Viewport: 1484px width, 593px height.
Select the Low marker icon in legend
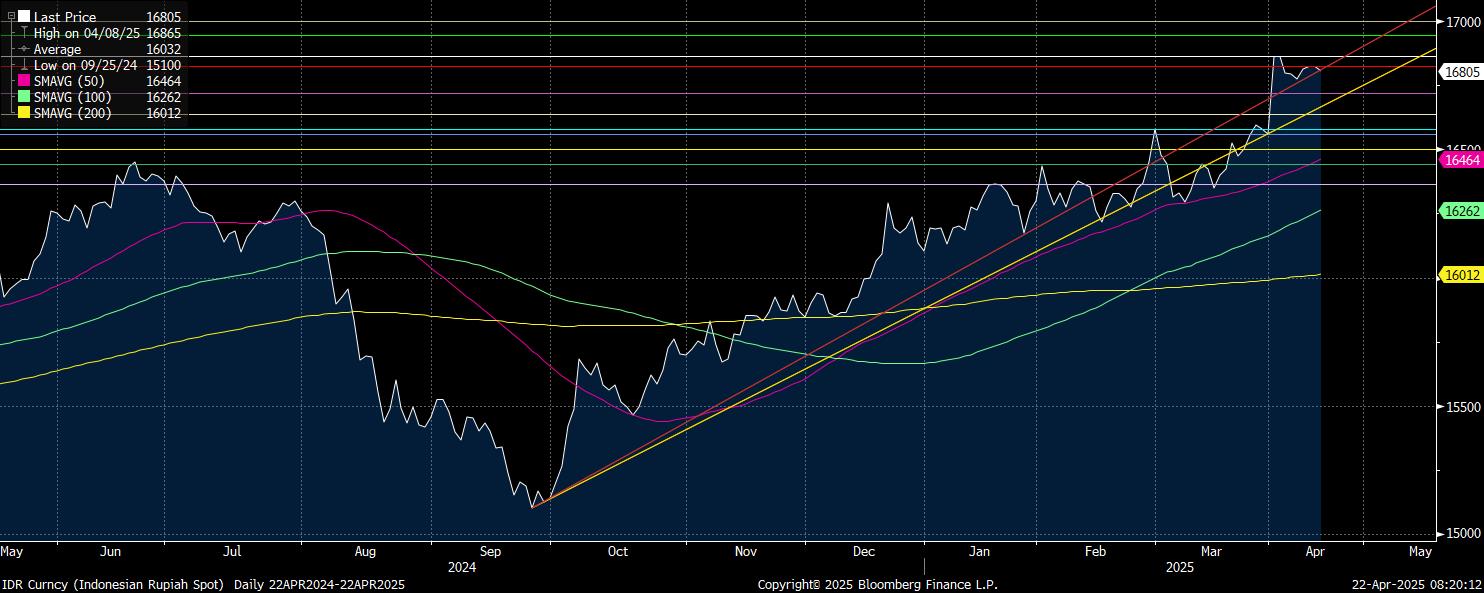24,65
